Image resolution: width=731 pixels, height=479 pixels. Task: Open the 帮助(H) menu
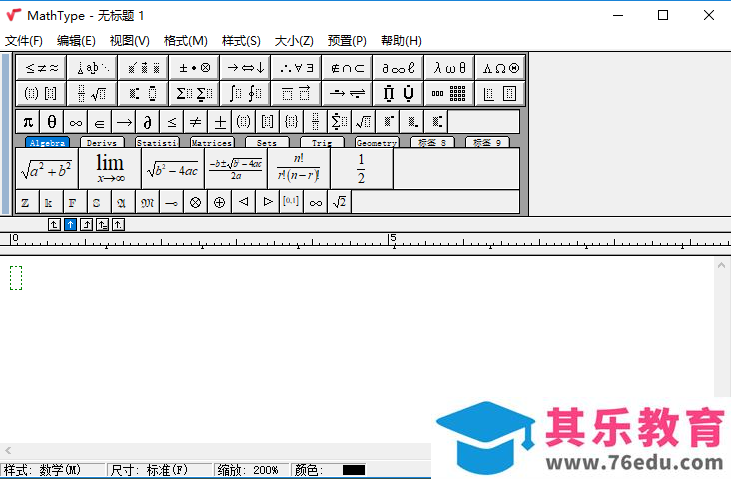(401, 41)
